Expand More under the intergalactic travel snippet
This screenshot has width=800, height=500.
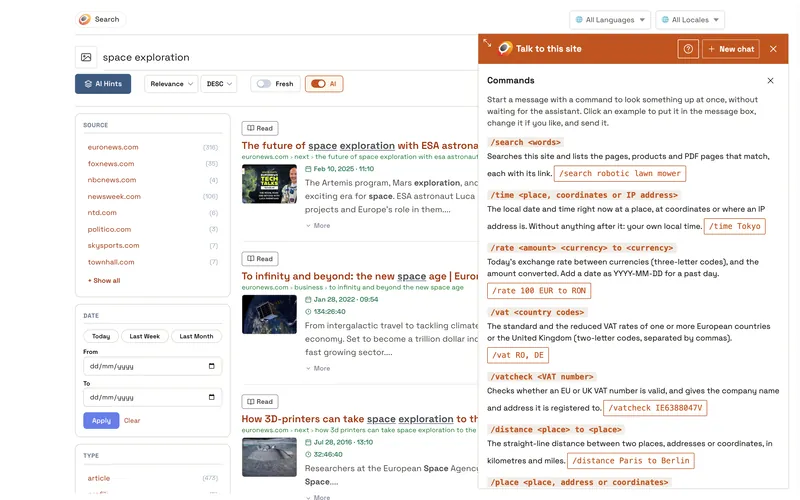click(318, 368)
